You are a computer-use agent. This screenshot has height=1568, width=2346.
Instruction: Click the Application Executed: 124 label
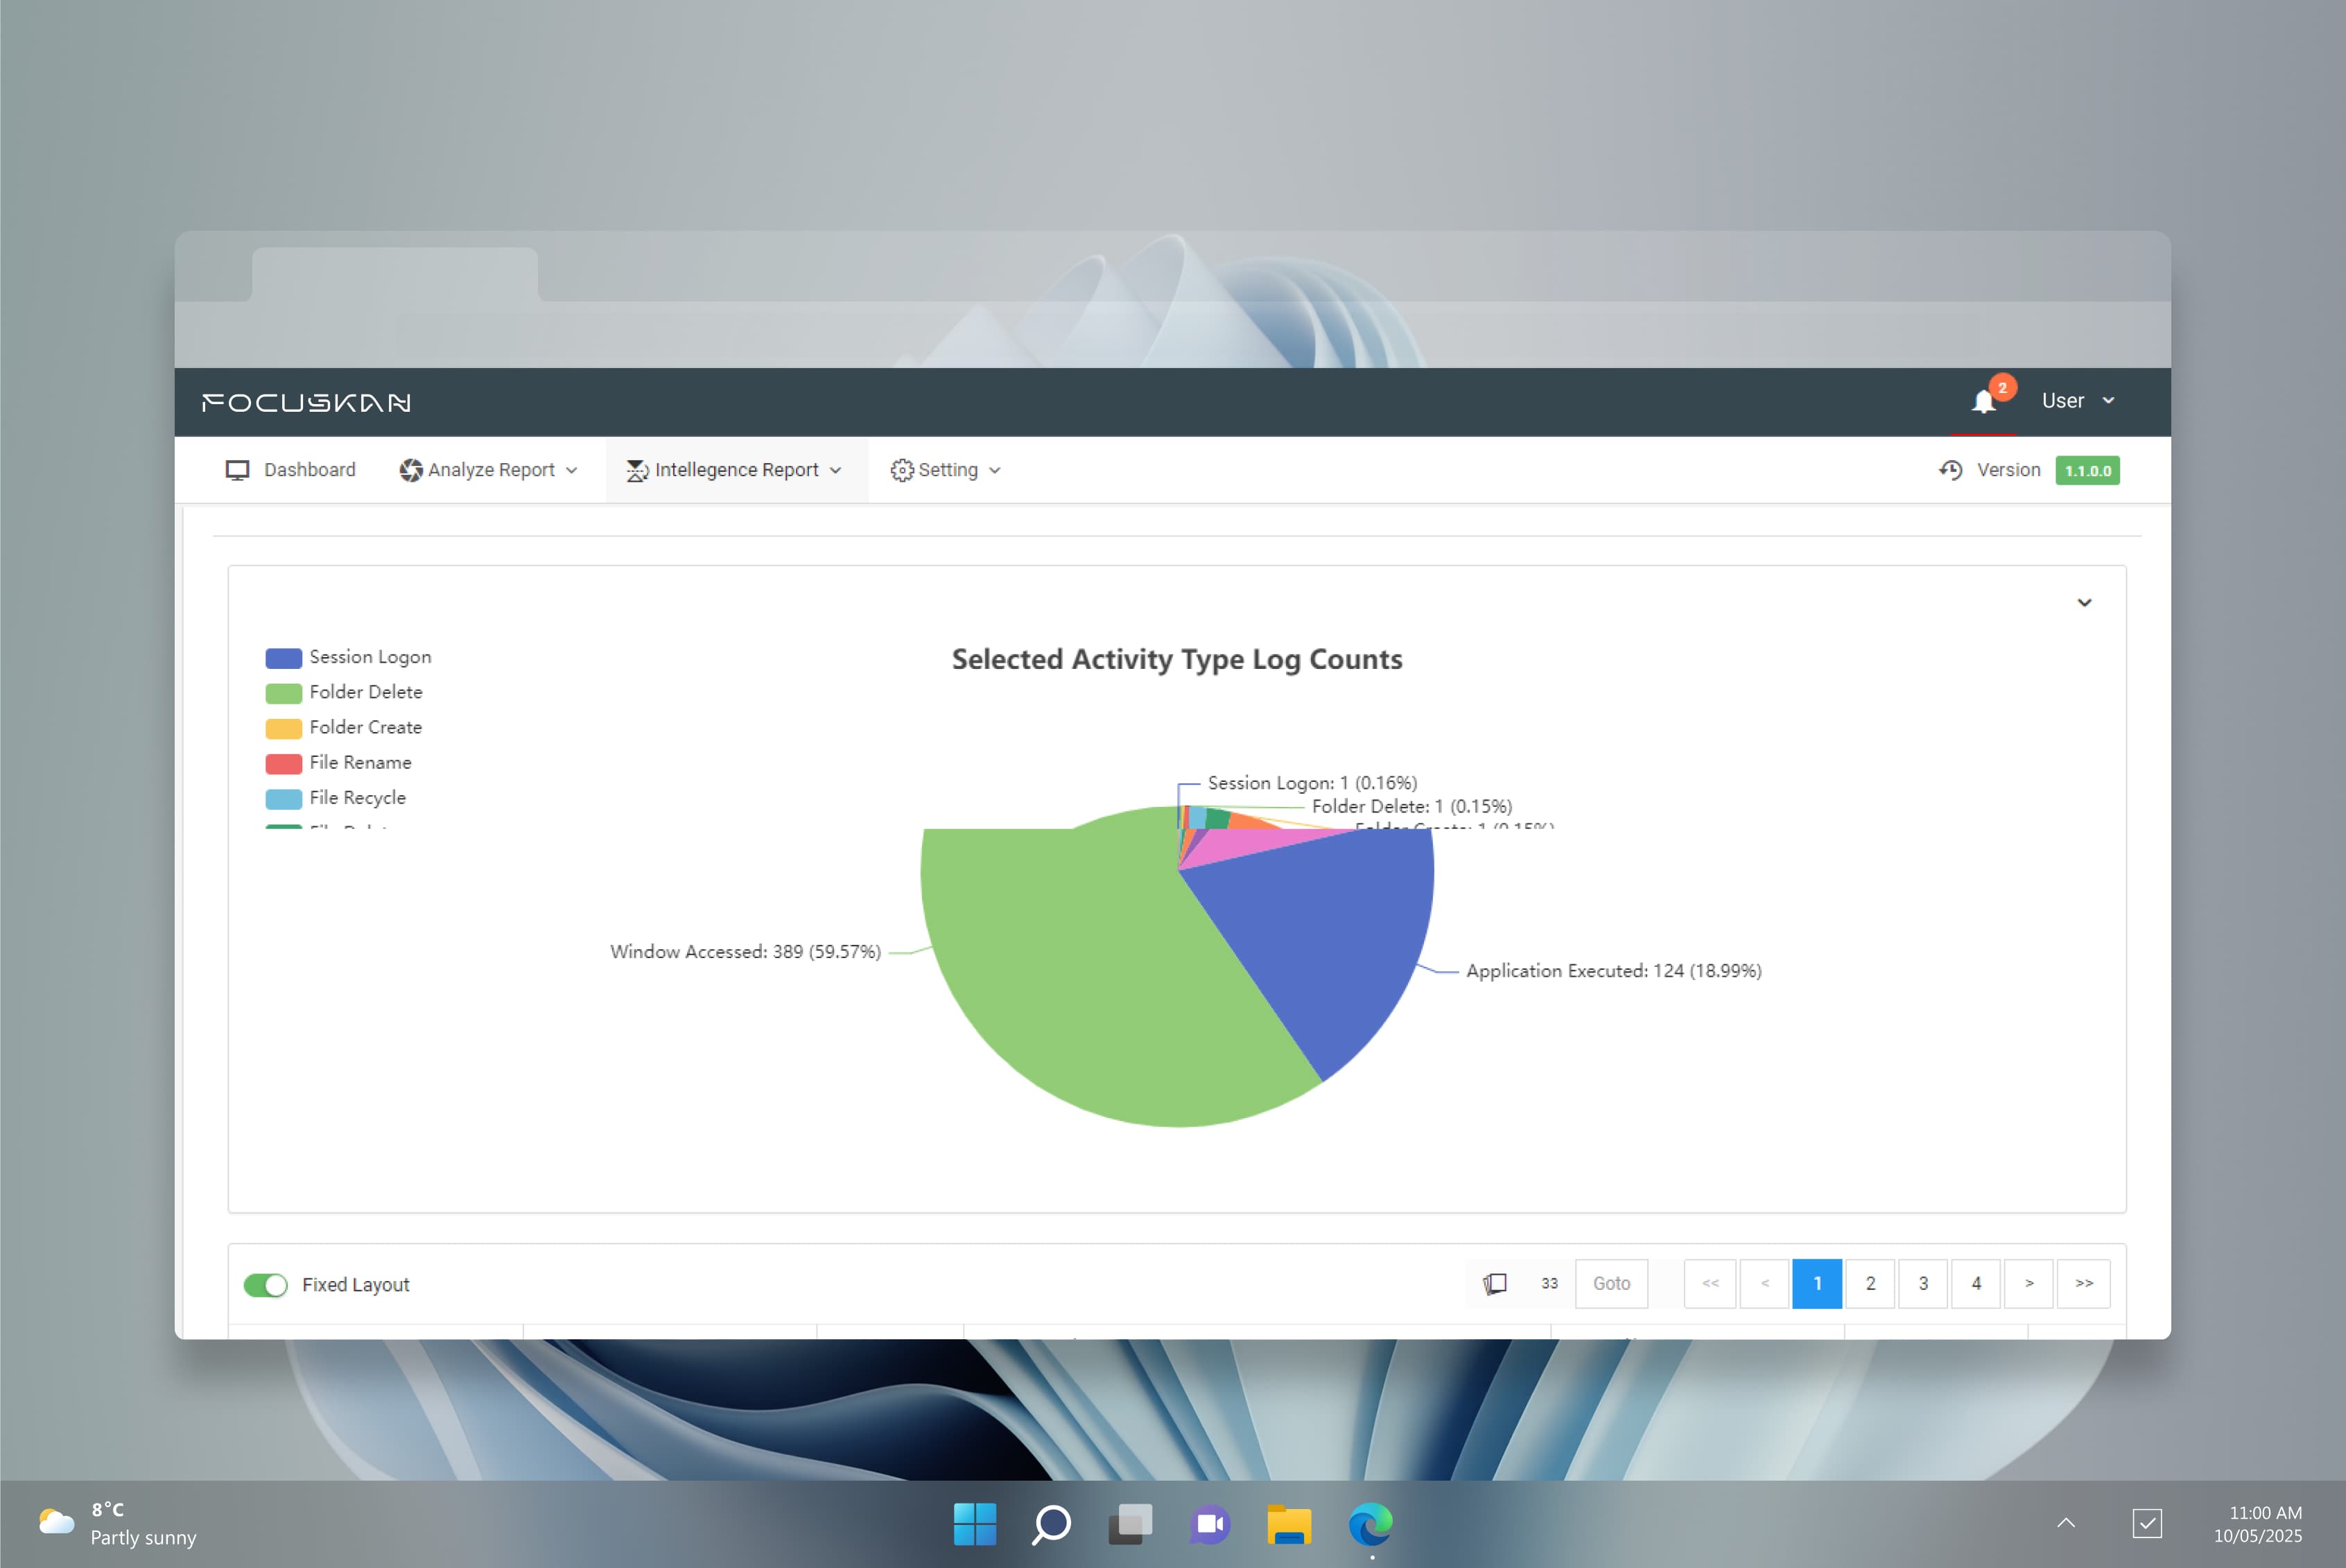[x=1613, y=971]
